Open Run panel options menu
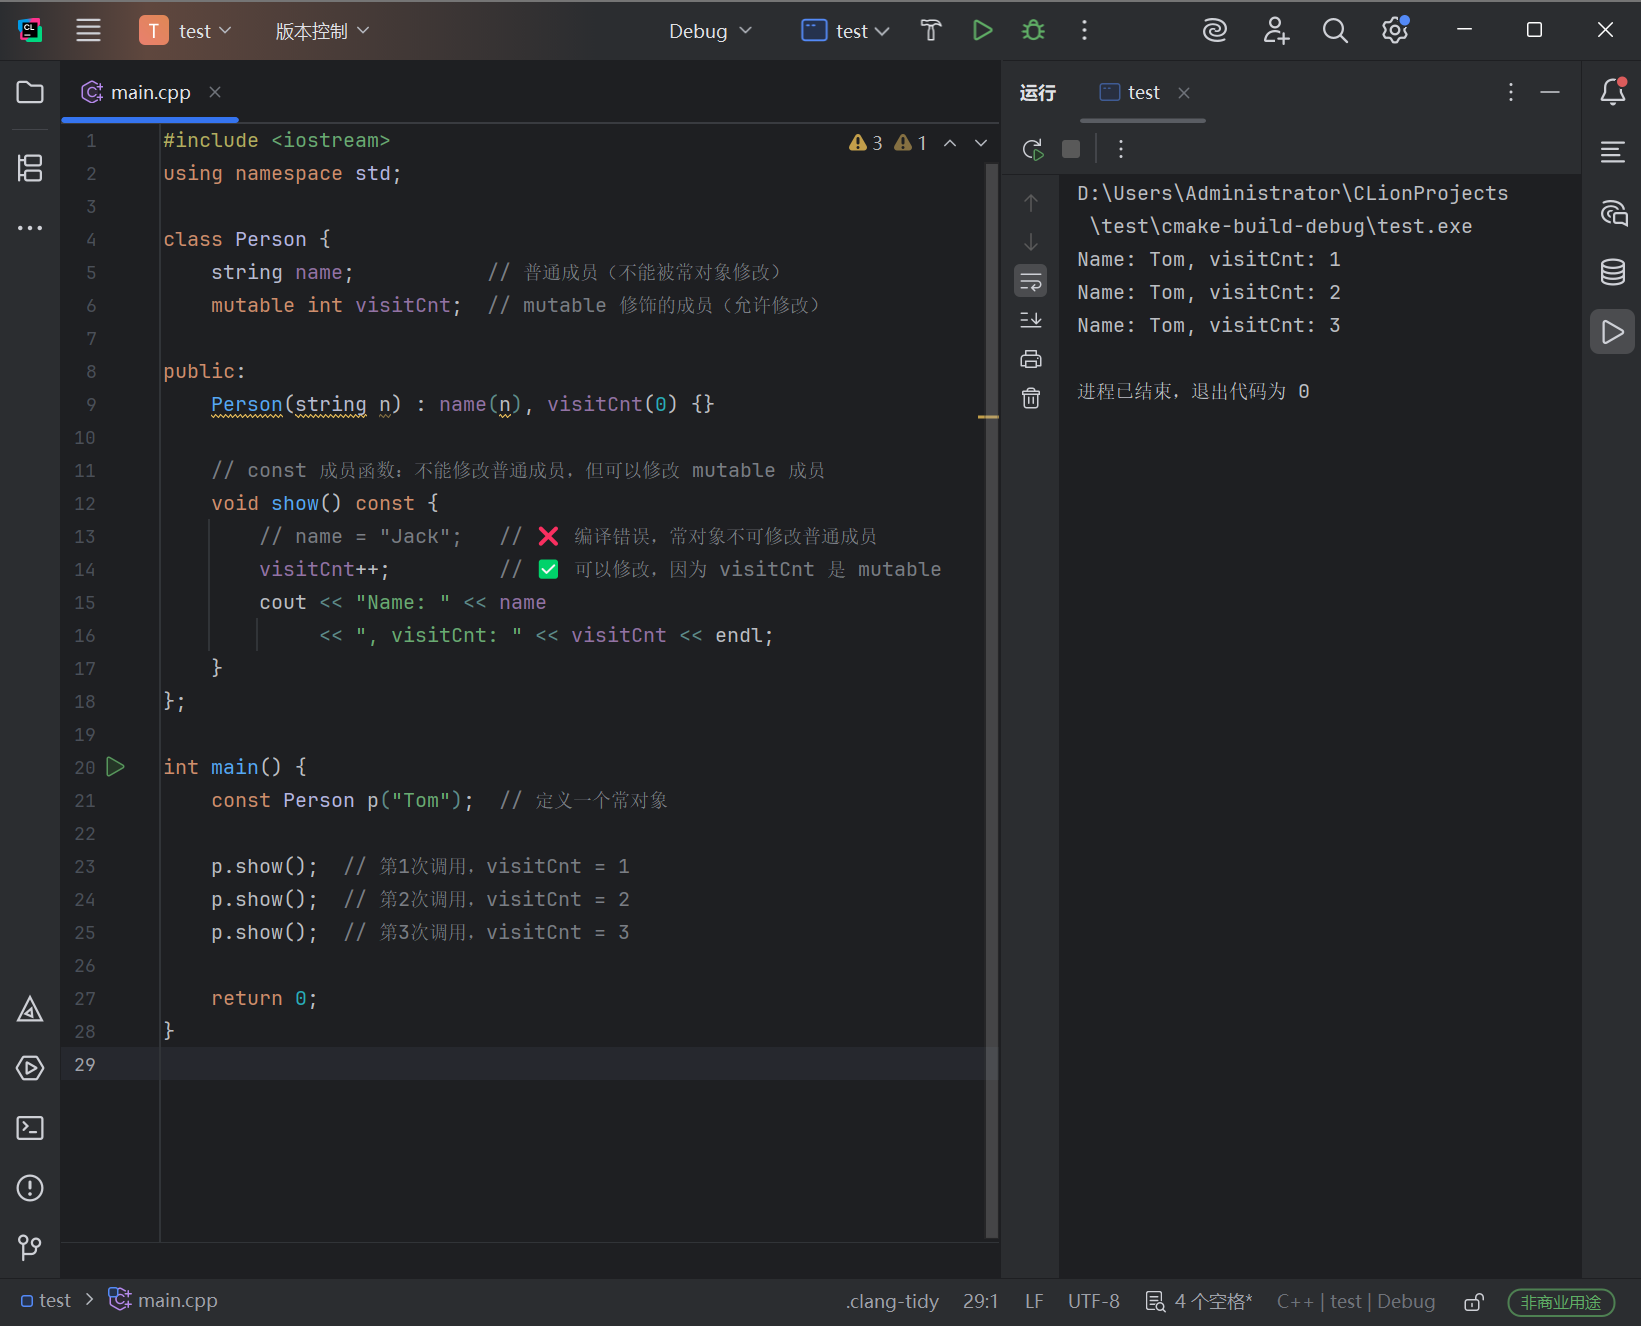1641x1326 pixels. pyautogui.click(x=1510, y=92)
